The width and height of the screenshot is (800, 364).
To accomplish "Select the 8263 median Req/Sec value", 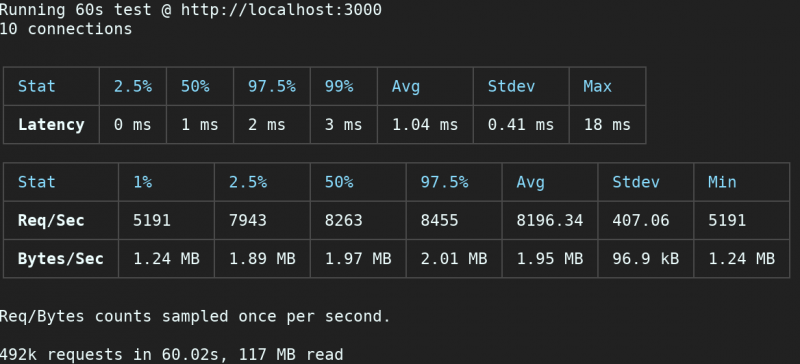I will point(344,220).
